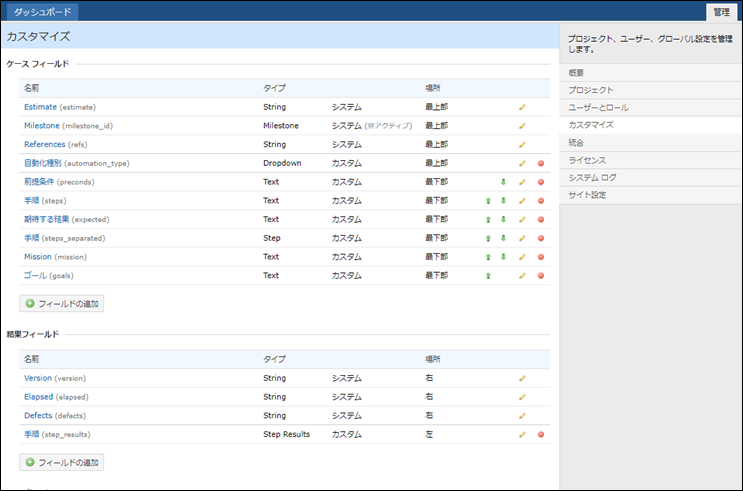Delete the 期待する結果 field
The width and height of the screenshot is (743, 491).
(540, 219)
